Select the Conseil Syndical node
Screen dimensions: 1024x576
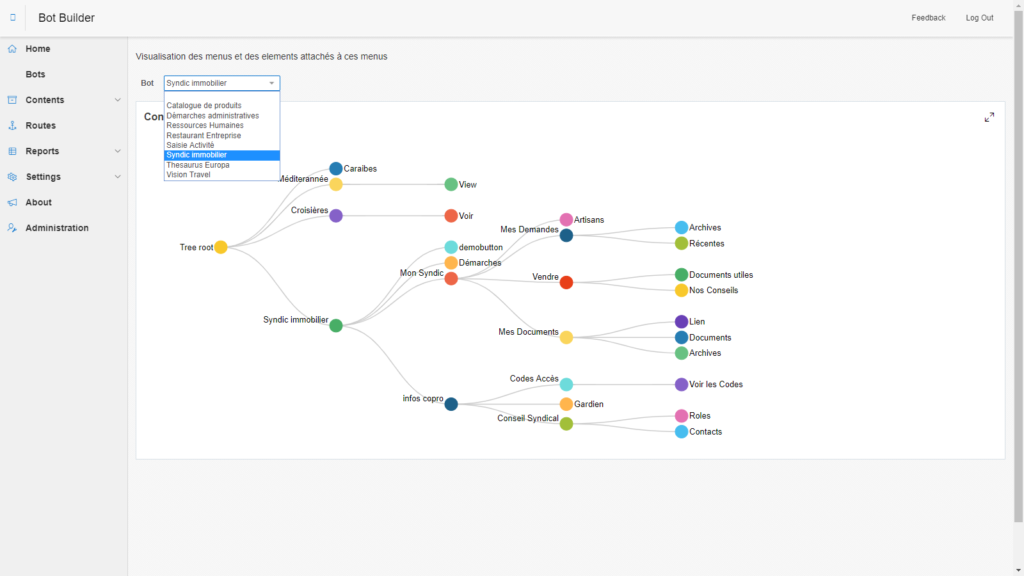coord(566,424)
